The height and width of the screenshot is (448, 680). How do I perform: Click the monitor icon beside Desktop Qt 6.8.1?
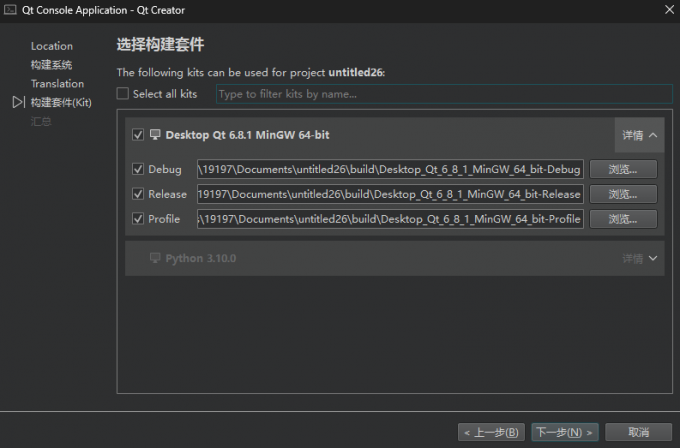pos(155,135)
